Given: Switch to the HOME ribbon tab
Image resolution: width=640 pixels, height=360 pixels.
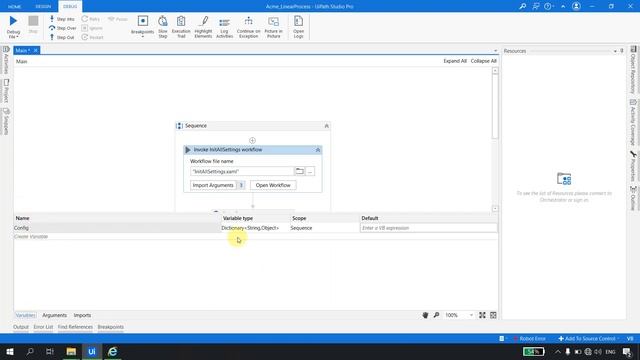Looking at the screenshot, I should pyautogui.click(x=14, y=7).
